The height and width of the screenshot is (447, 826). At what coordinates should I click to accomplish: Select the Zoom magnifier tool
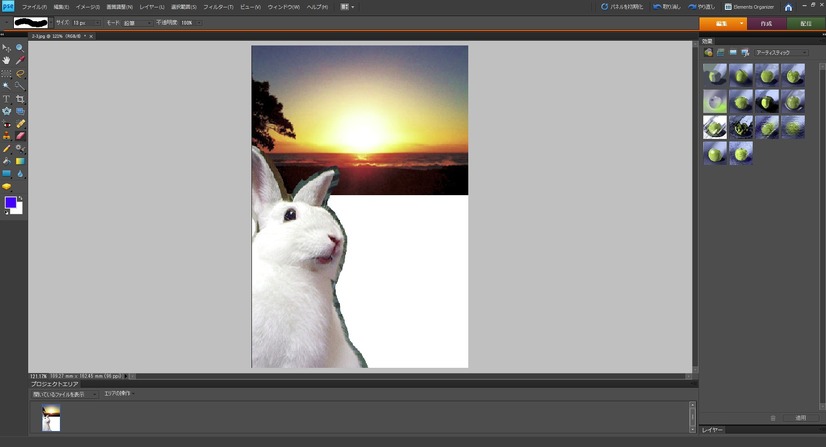pyautogui.click(x=20, y=48)
